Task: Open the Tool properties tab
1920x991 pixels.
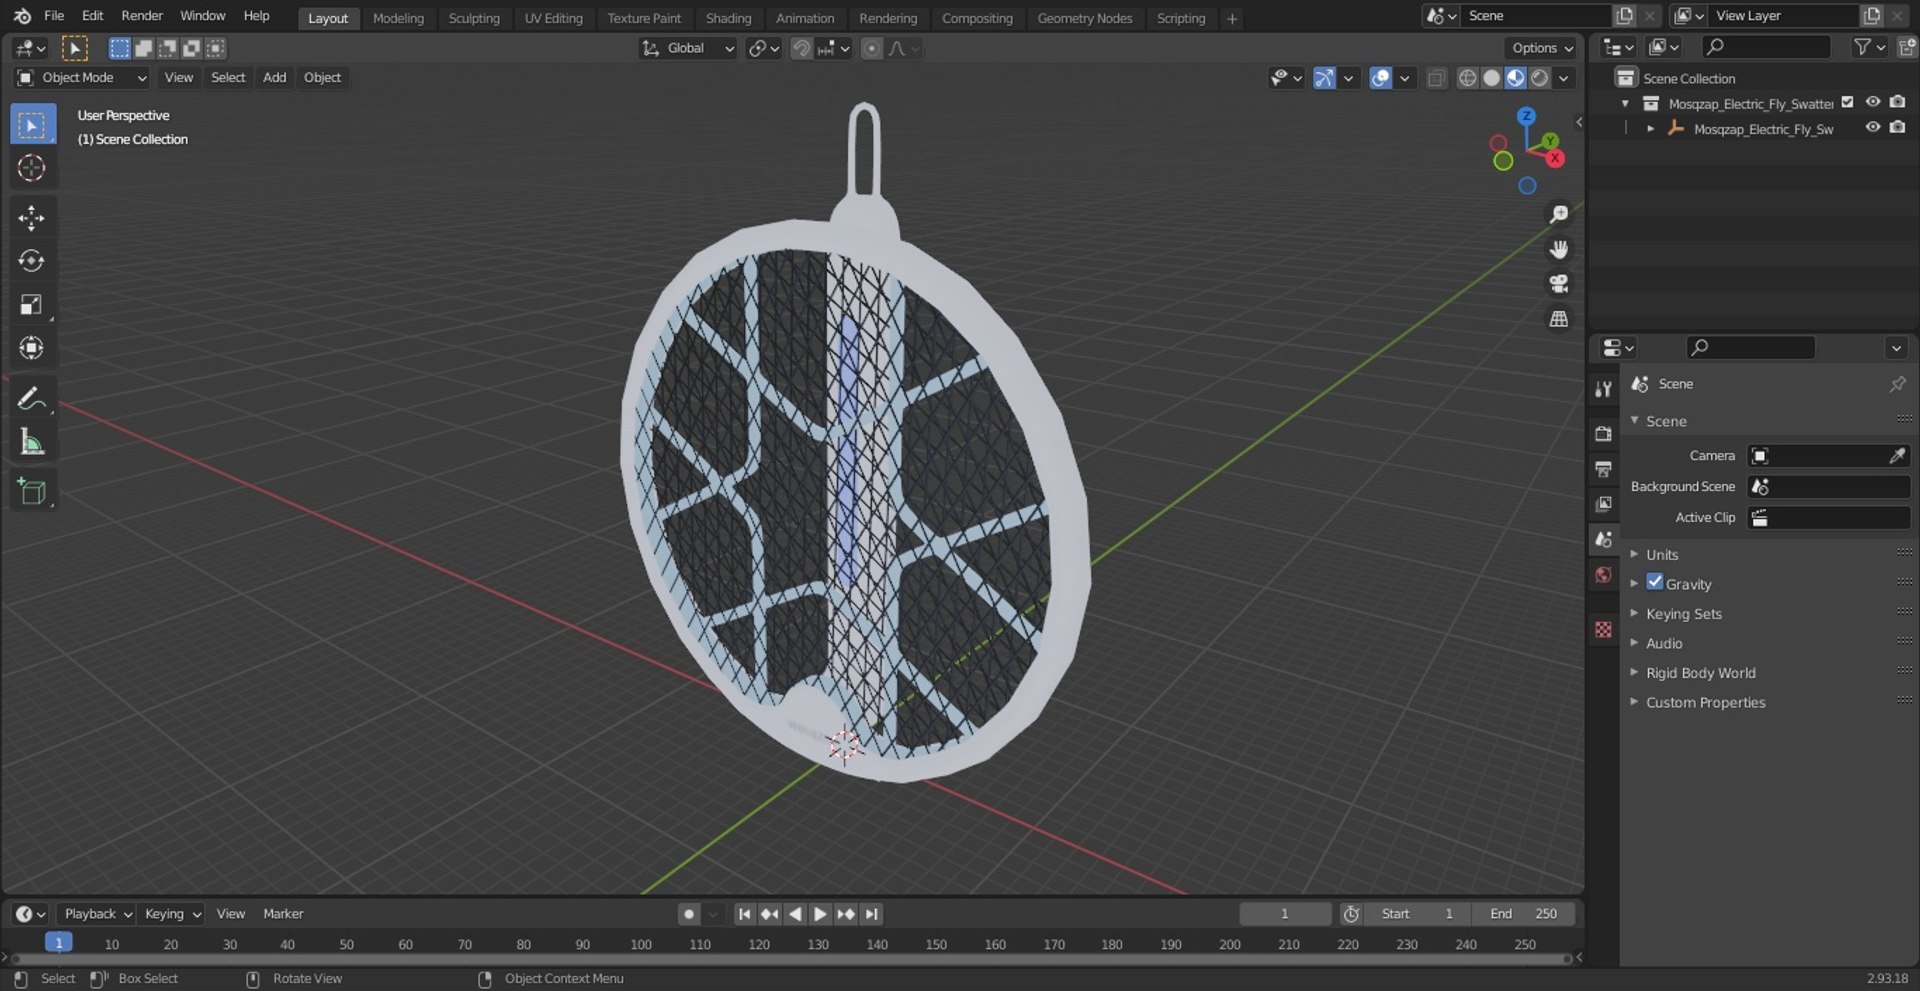Action: click(1603, 389)
